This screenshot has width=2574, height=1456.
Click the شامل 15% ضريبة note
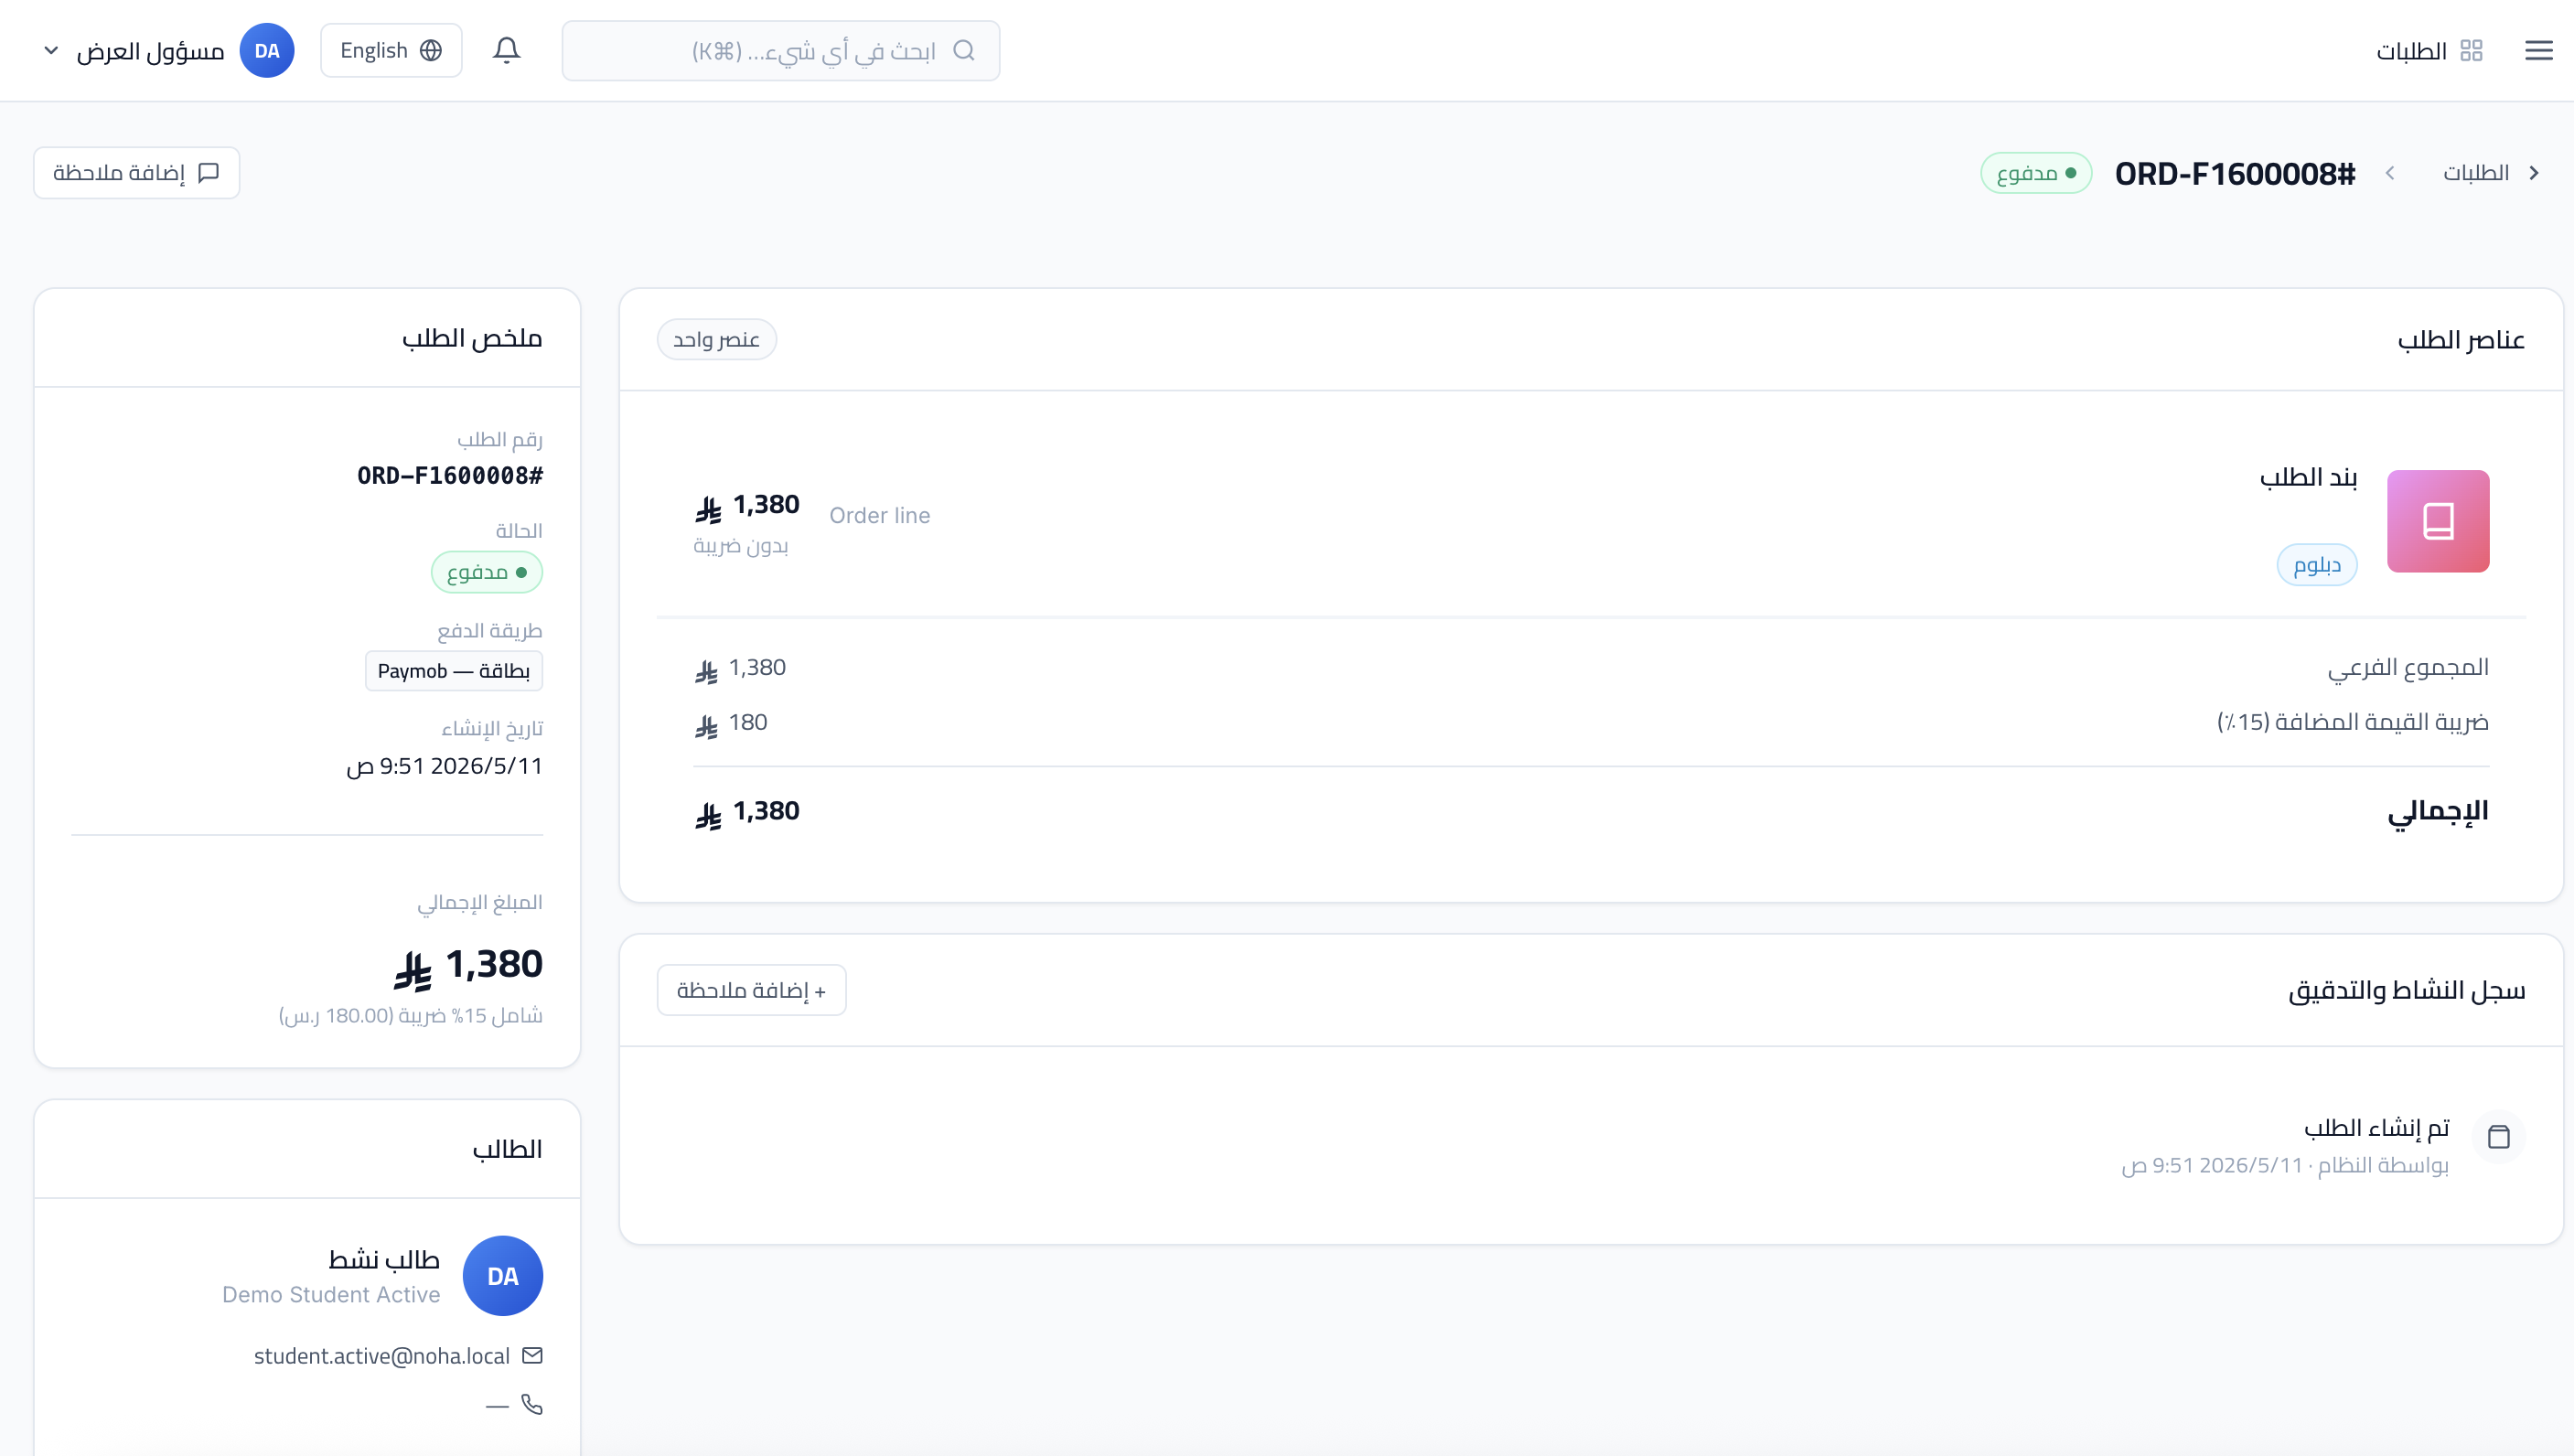pyautogui.click(x=411, y=1015)
